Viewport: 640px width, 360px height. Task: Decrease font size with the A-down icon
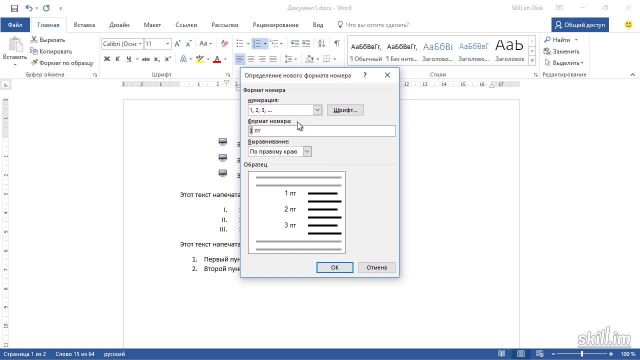(x=189, y=44)
